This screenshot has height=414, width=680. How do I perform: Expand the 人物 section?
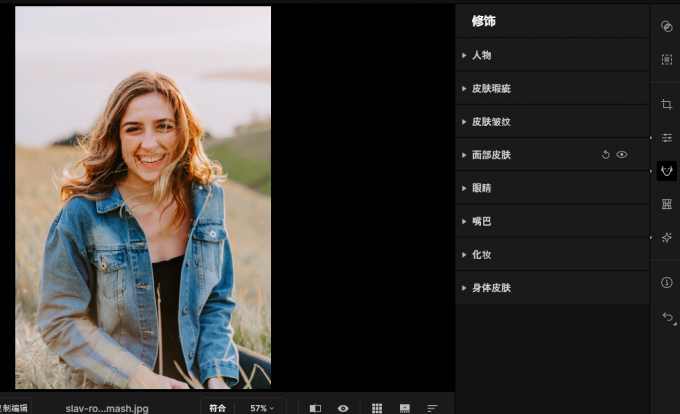(552, 55)
